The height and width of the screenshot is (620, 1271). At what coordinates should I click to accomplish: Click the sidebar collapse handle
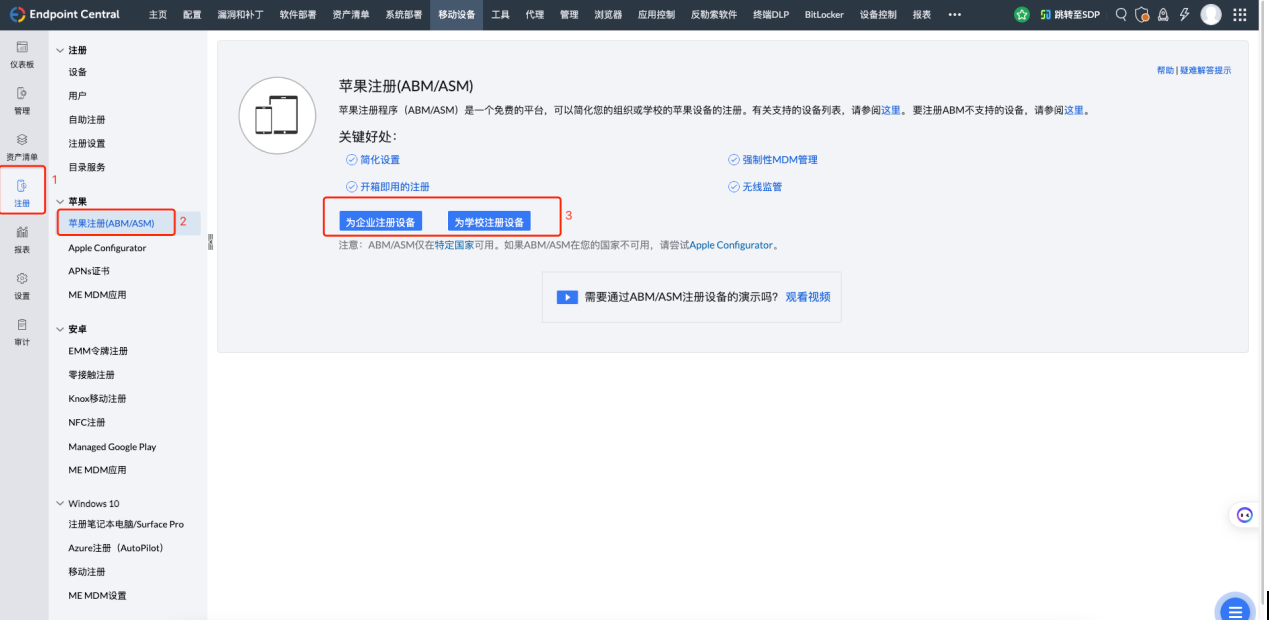[x=210, y=241]
